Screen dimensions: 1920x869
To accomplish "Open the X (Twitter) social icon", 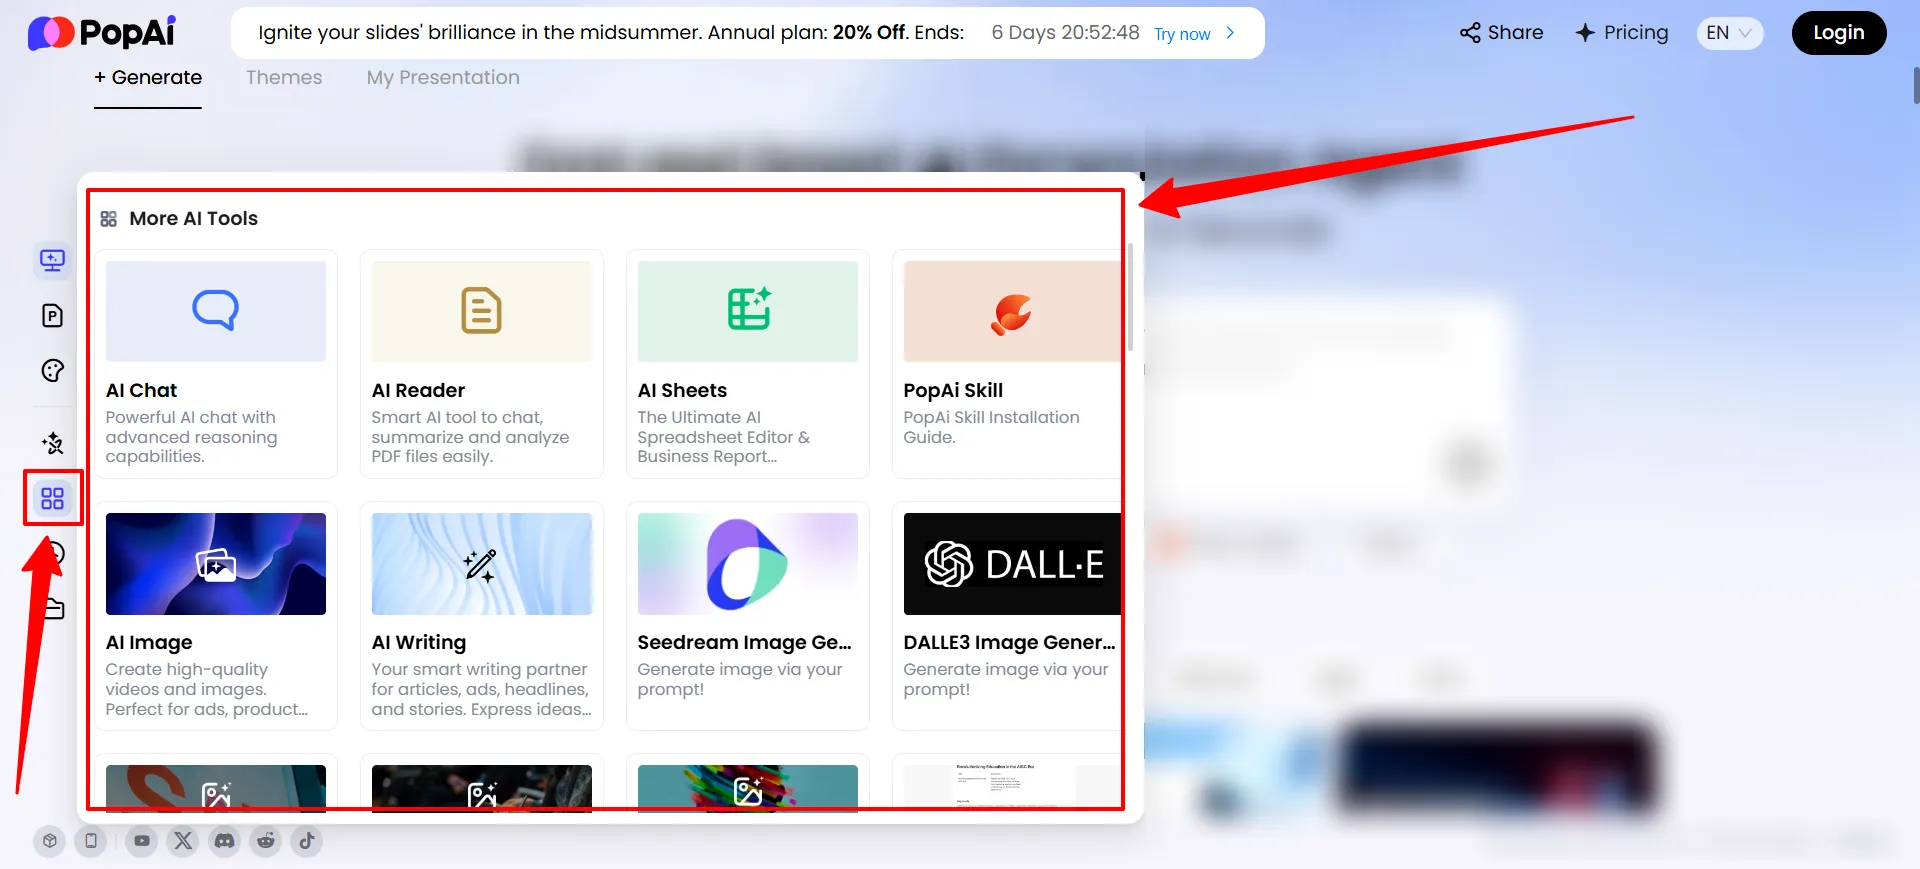I will coord(183,841).
